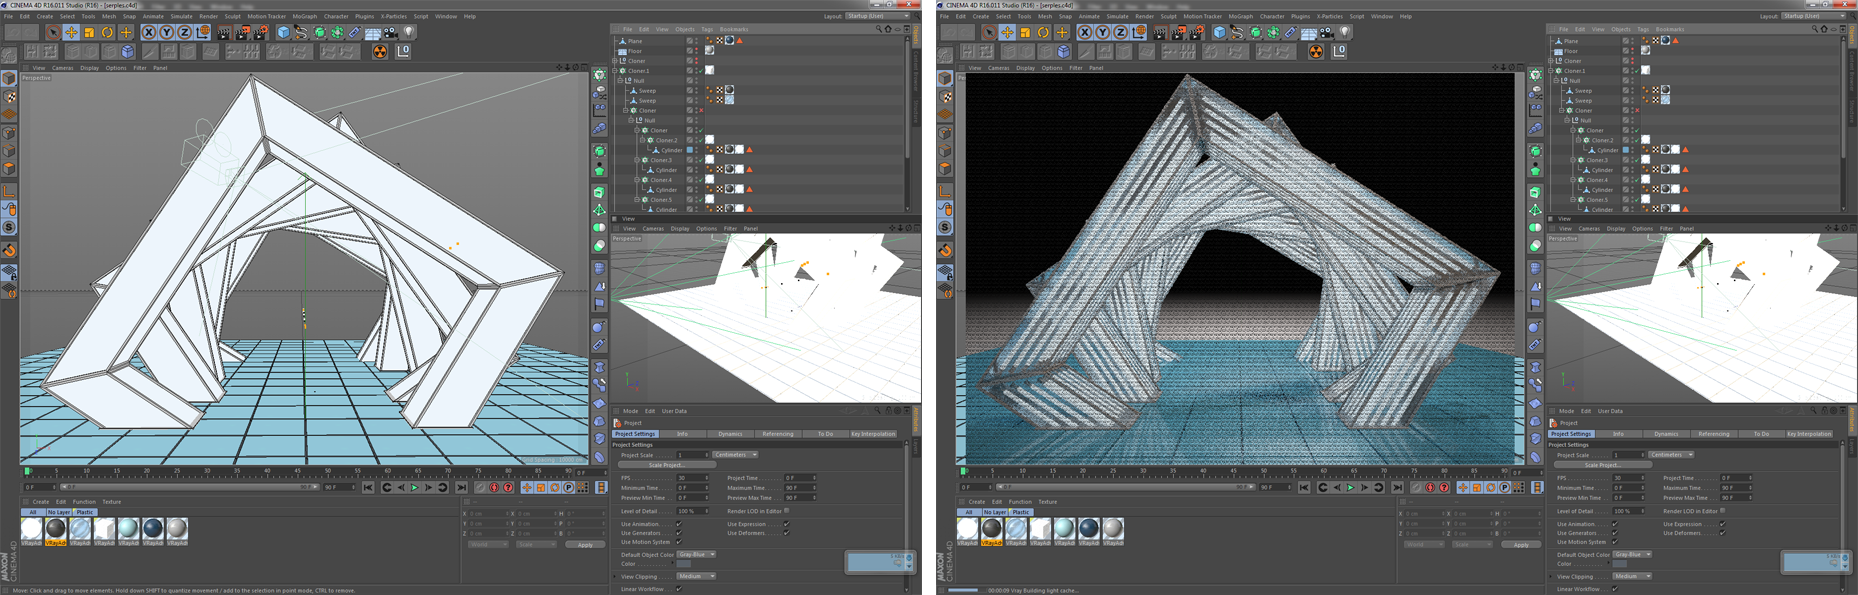Click Scale Project button in right window

point(1602,465)
